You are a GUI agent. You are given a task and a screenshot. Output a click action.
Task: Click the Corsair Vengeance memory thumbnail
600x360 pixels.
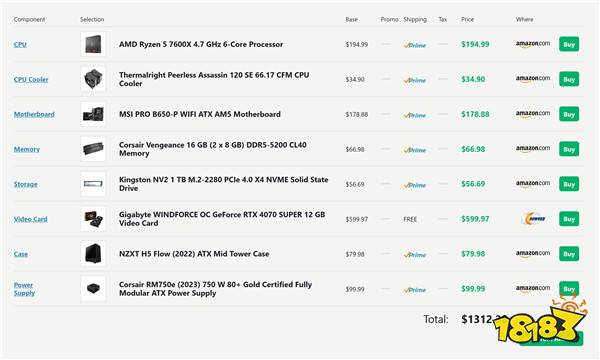(93, 149)
